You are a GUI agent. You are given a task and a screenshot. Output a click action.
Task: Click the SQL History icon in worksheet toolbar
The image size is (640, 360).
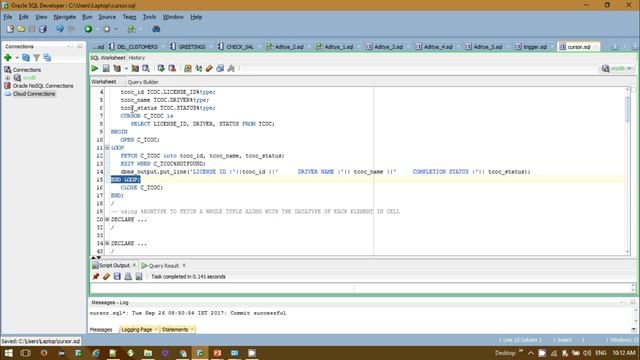pos(220,69)
